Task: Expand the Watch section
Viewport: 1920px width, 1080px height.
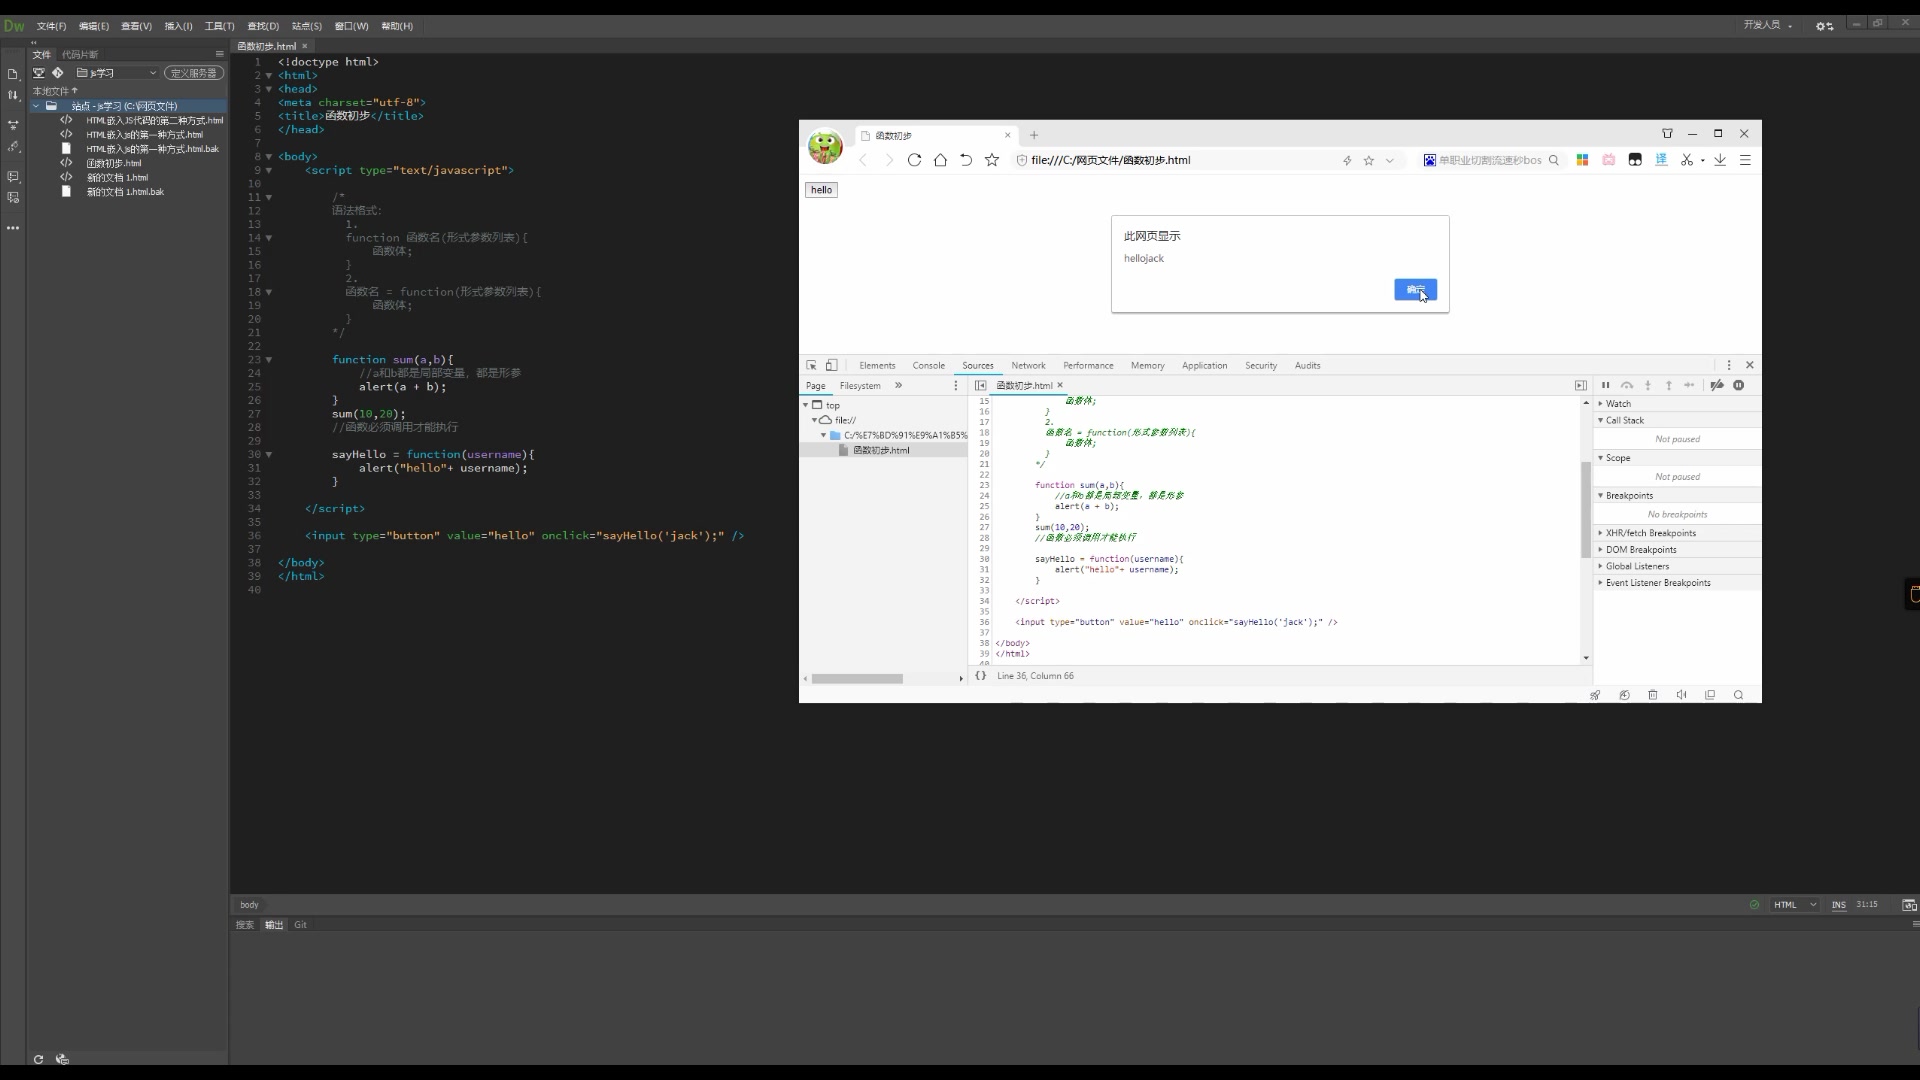Action: [x=1618, y=404]
